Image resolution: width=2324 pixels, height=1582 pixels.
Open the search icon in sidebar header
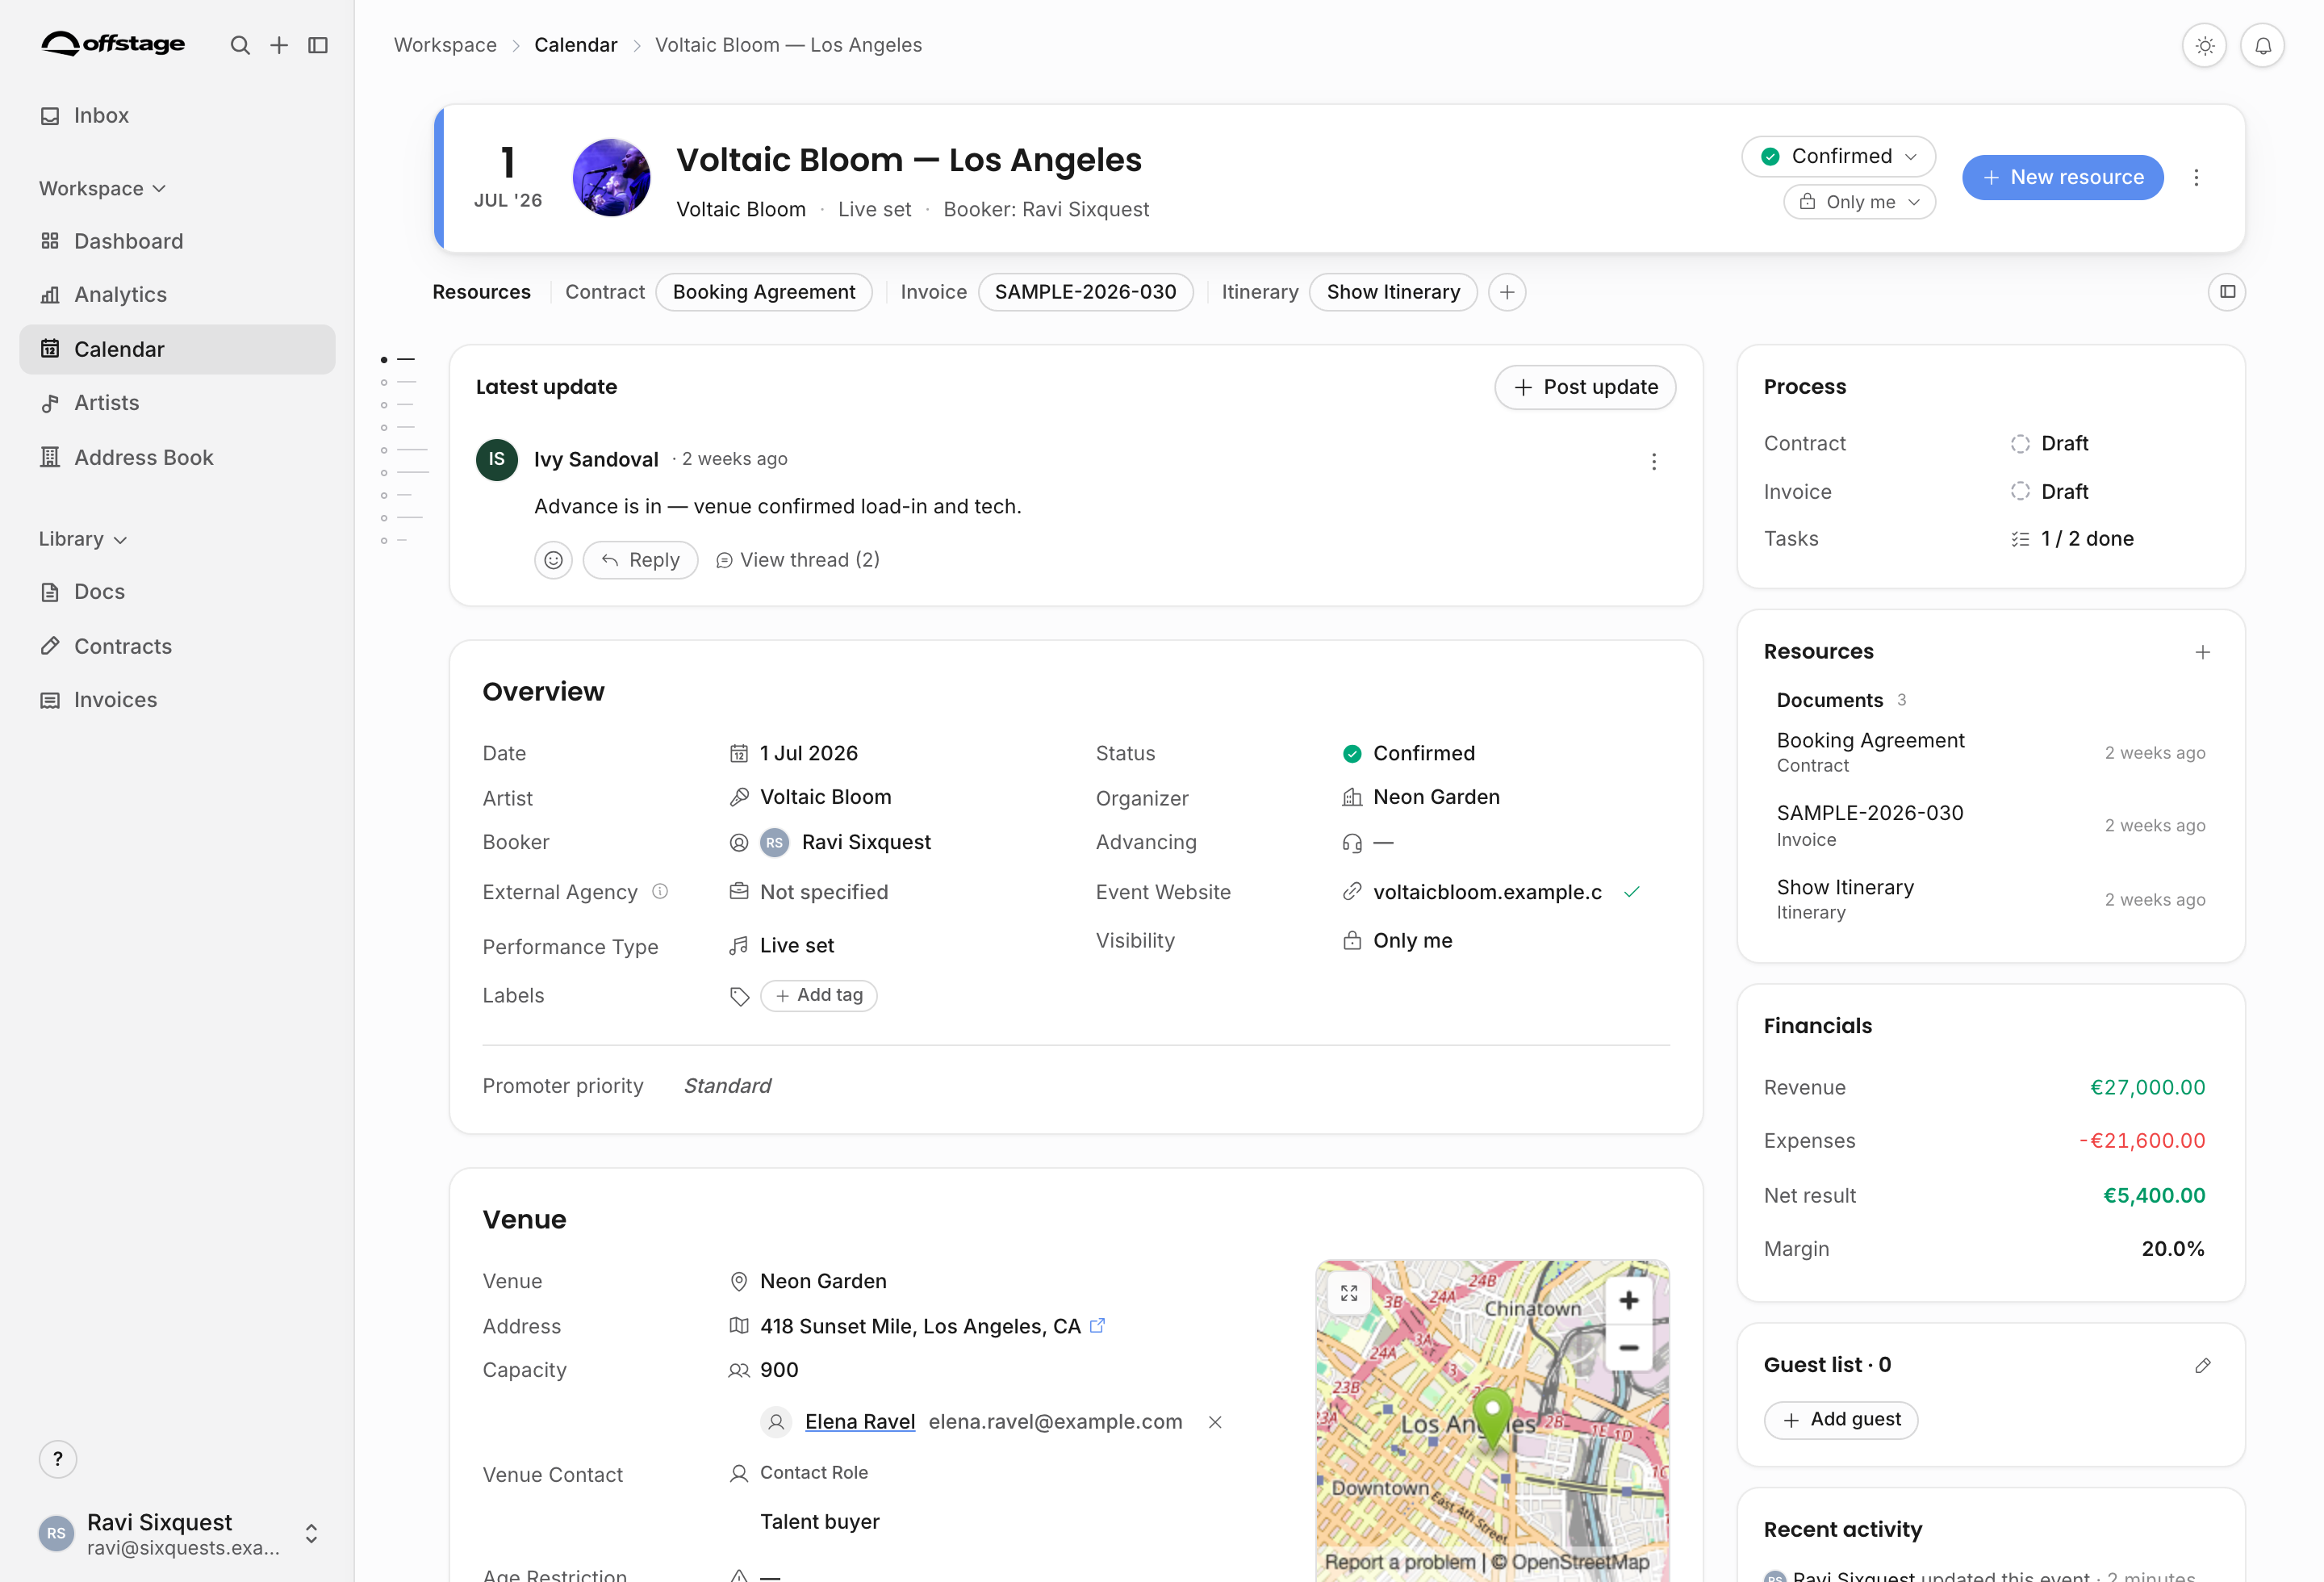[x=240, y=45]
